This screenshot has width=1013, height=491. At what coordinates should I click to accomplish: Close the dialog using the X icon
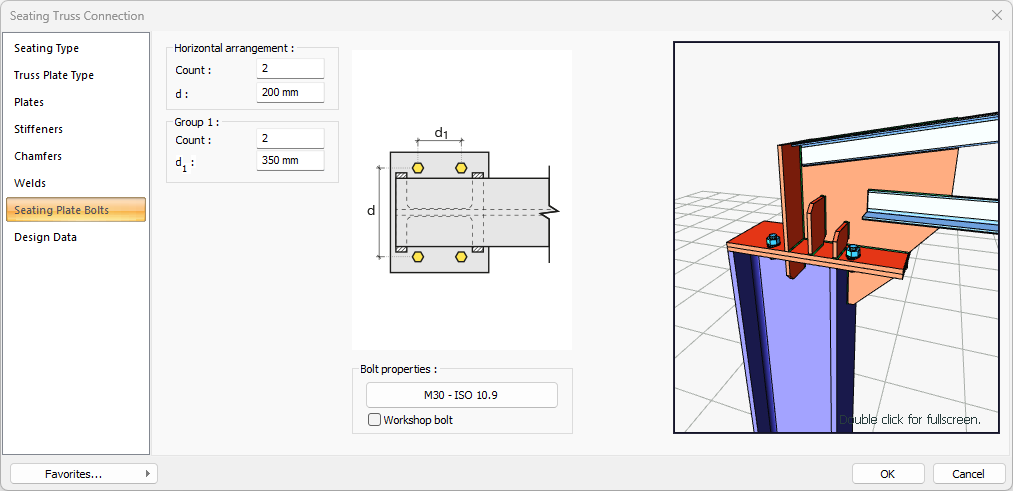tap(996, 15)
